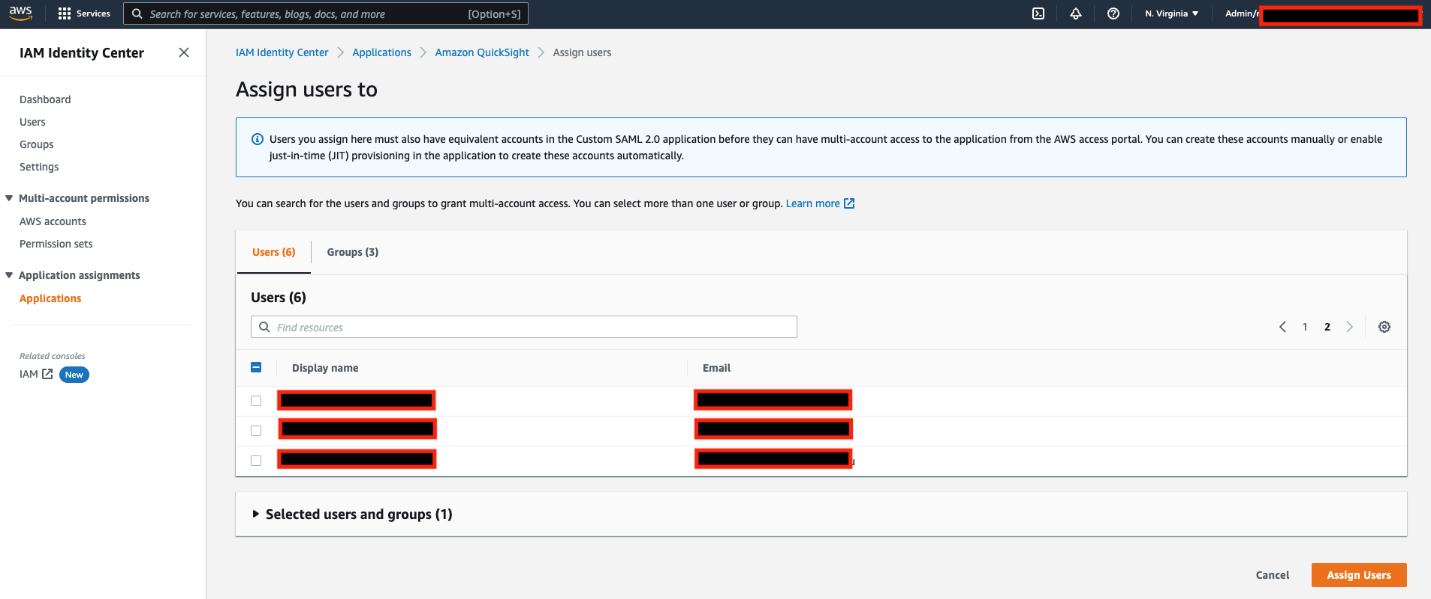Close the IAM Identity Center sidebar
Viewport: 1431px width, 599px height.
(184, 53)
